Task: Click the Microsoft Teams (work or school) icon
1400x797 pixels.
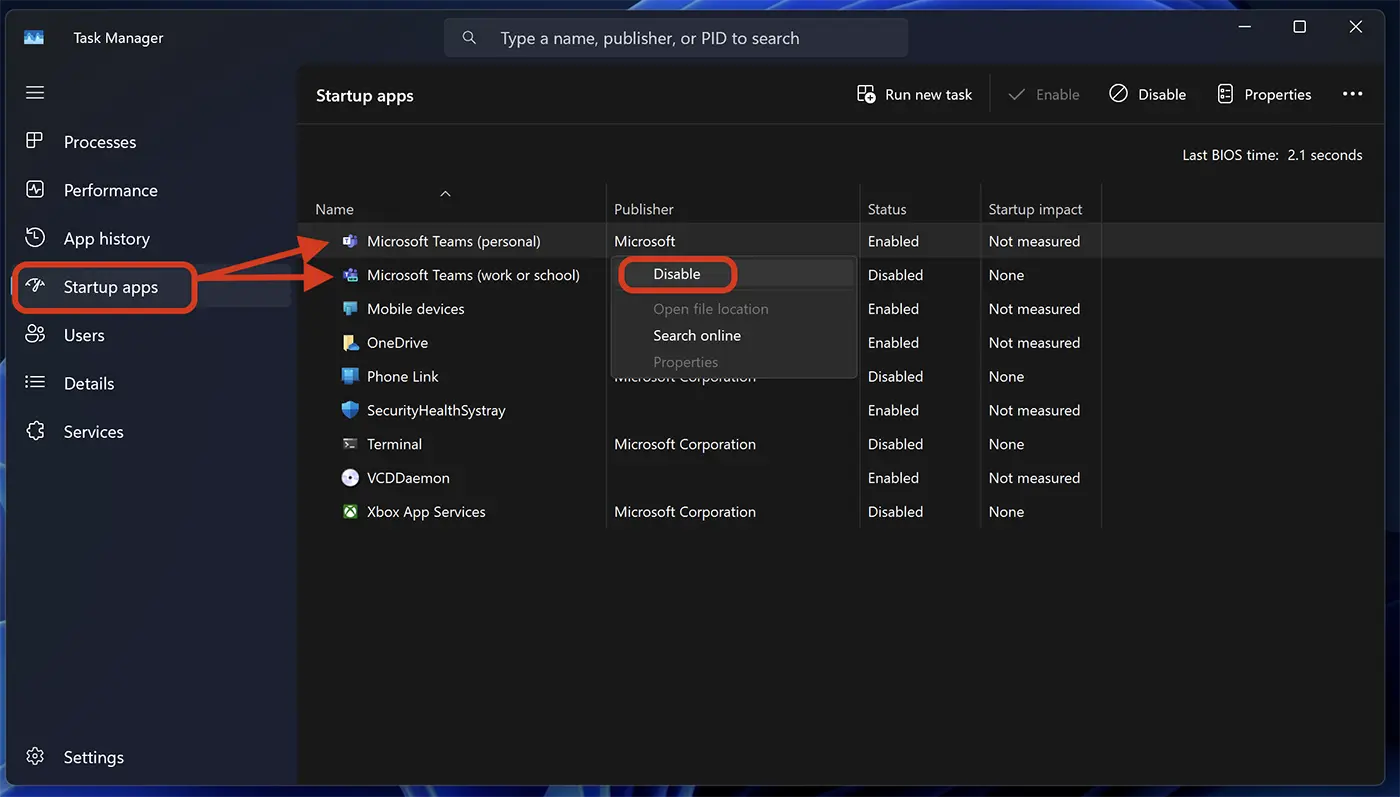Action: click(x=350, y=275)
